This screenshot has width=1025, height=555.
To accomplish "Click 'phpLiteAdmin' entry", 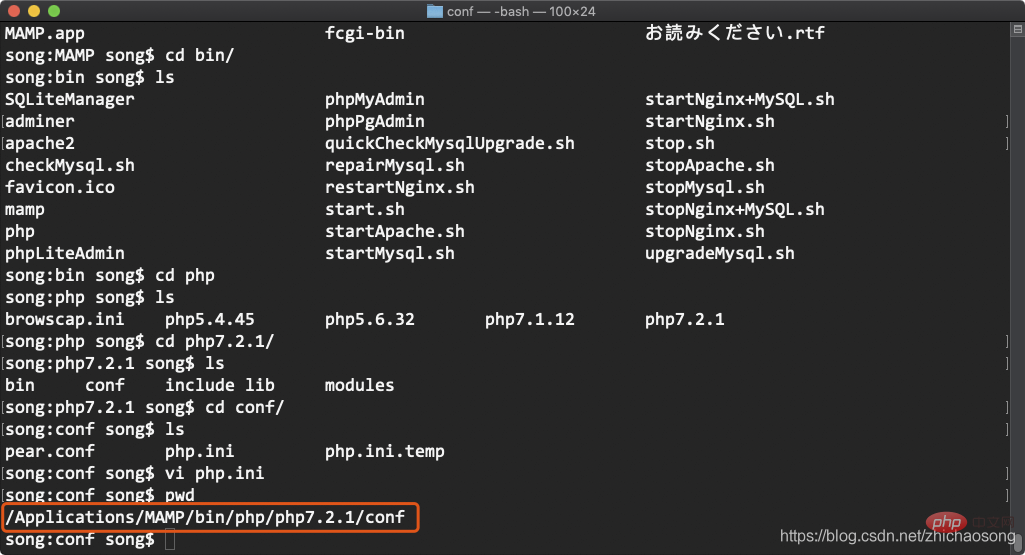I will pos(65,253).
